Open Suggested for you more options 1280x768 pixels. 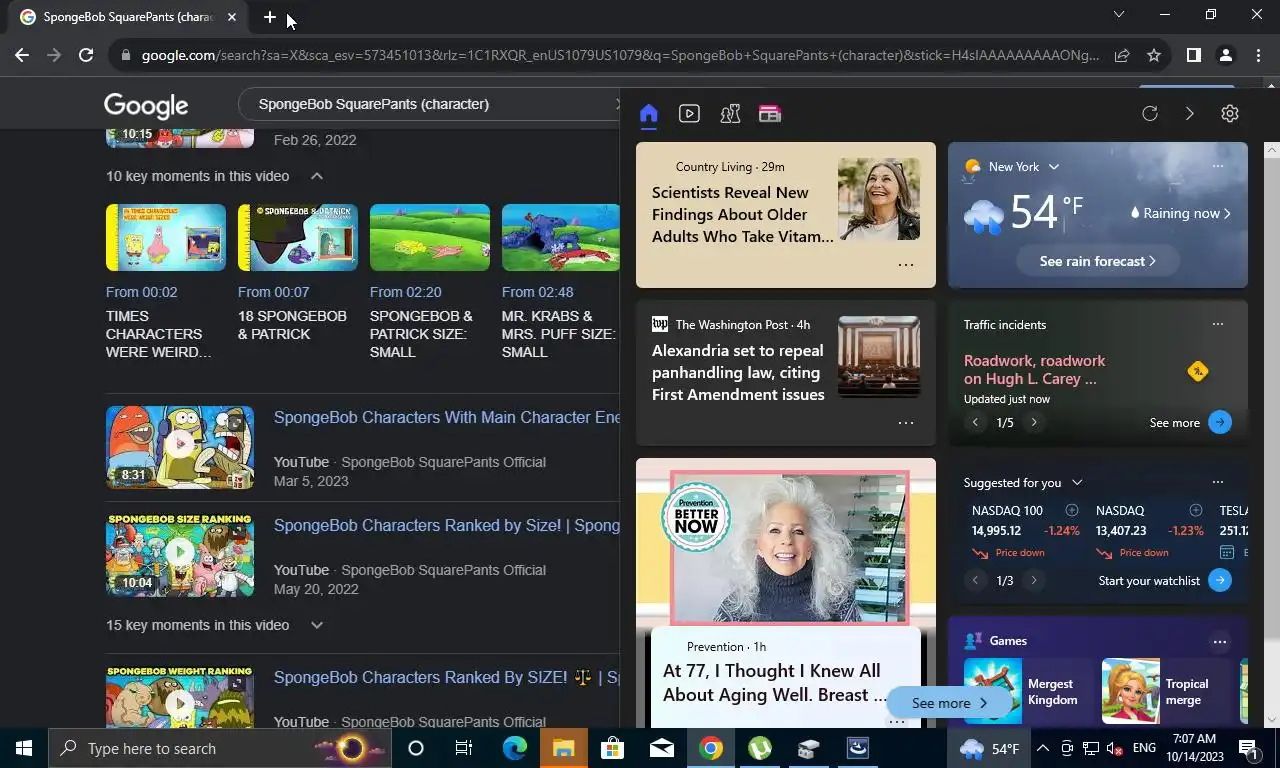tap(1217, 482)
